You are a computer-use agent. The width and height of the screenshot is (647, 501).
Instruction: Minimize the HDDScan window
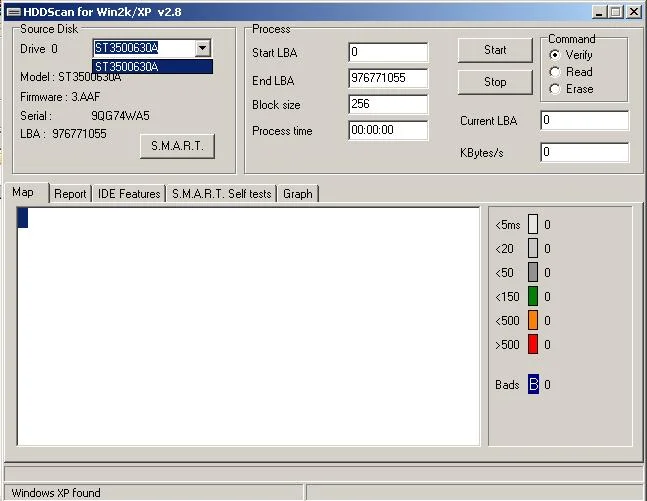point(599,12)
